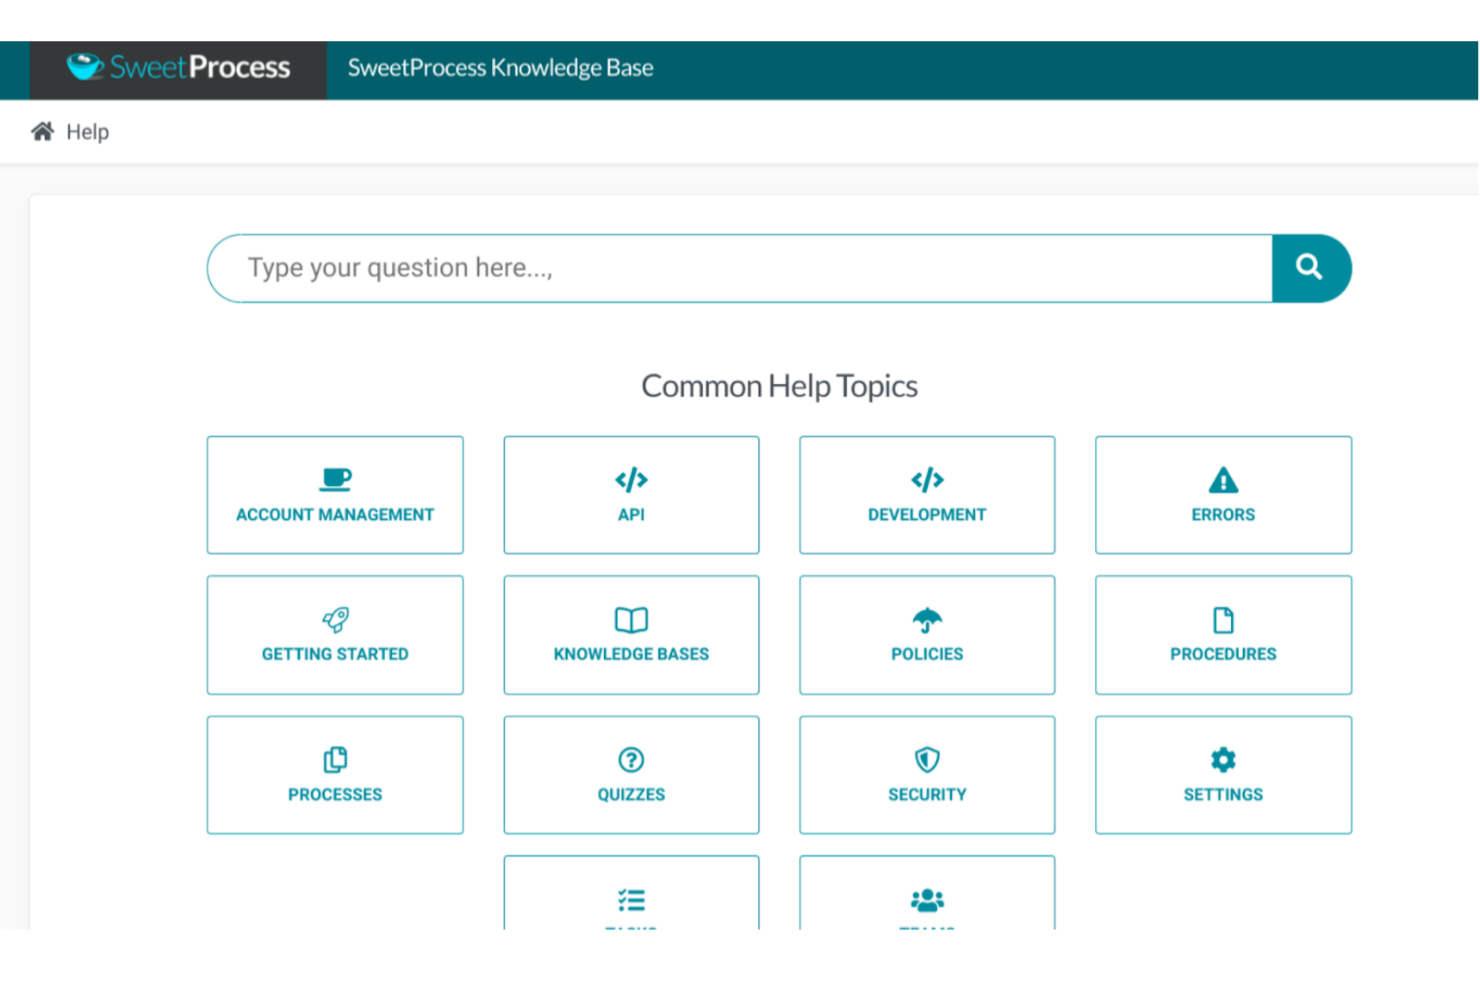Select the Knowledge Bases open book icon
1480x987 pixels.
(x=631, y=619)
